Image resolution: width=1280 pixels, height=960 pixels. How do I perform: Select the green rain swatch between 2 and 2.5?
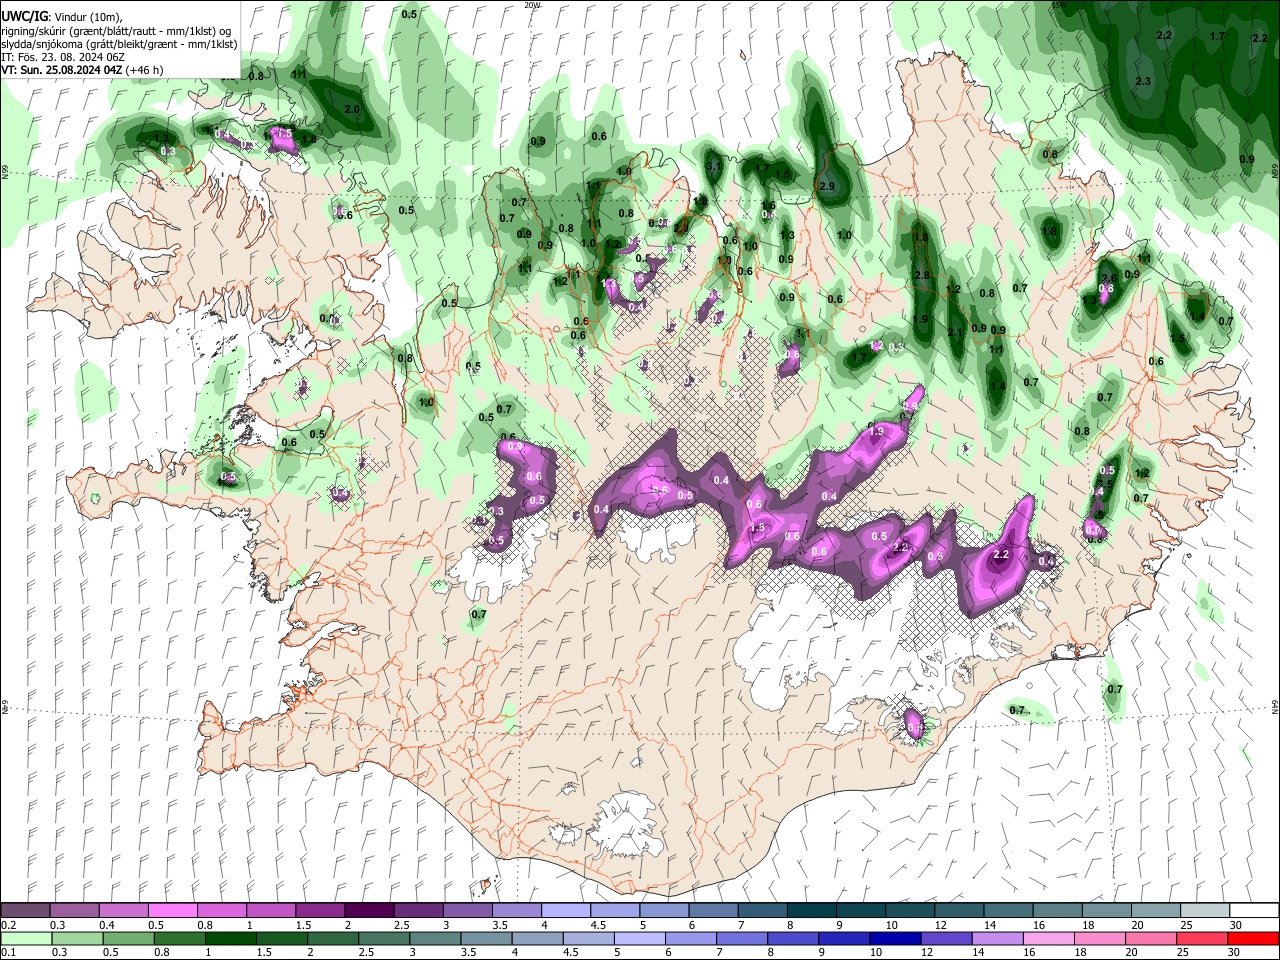(333, 938)
